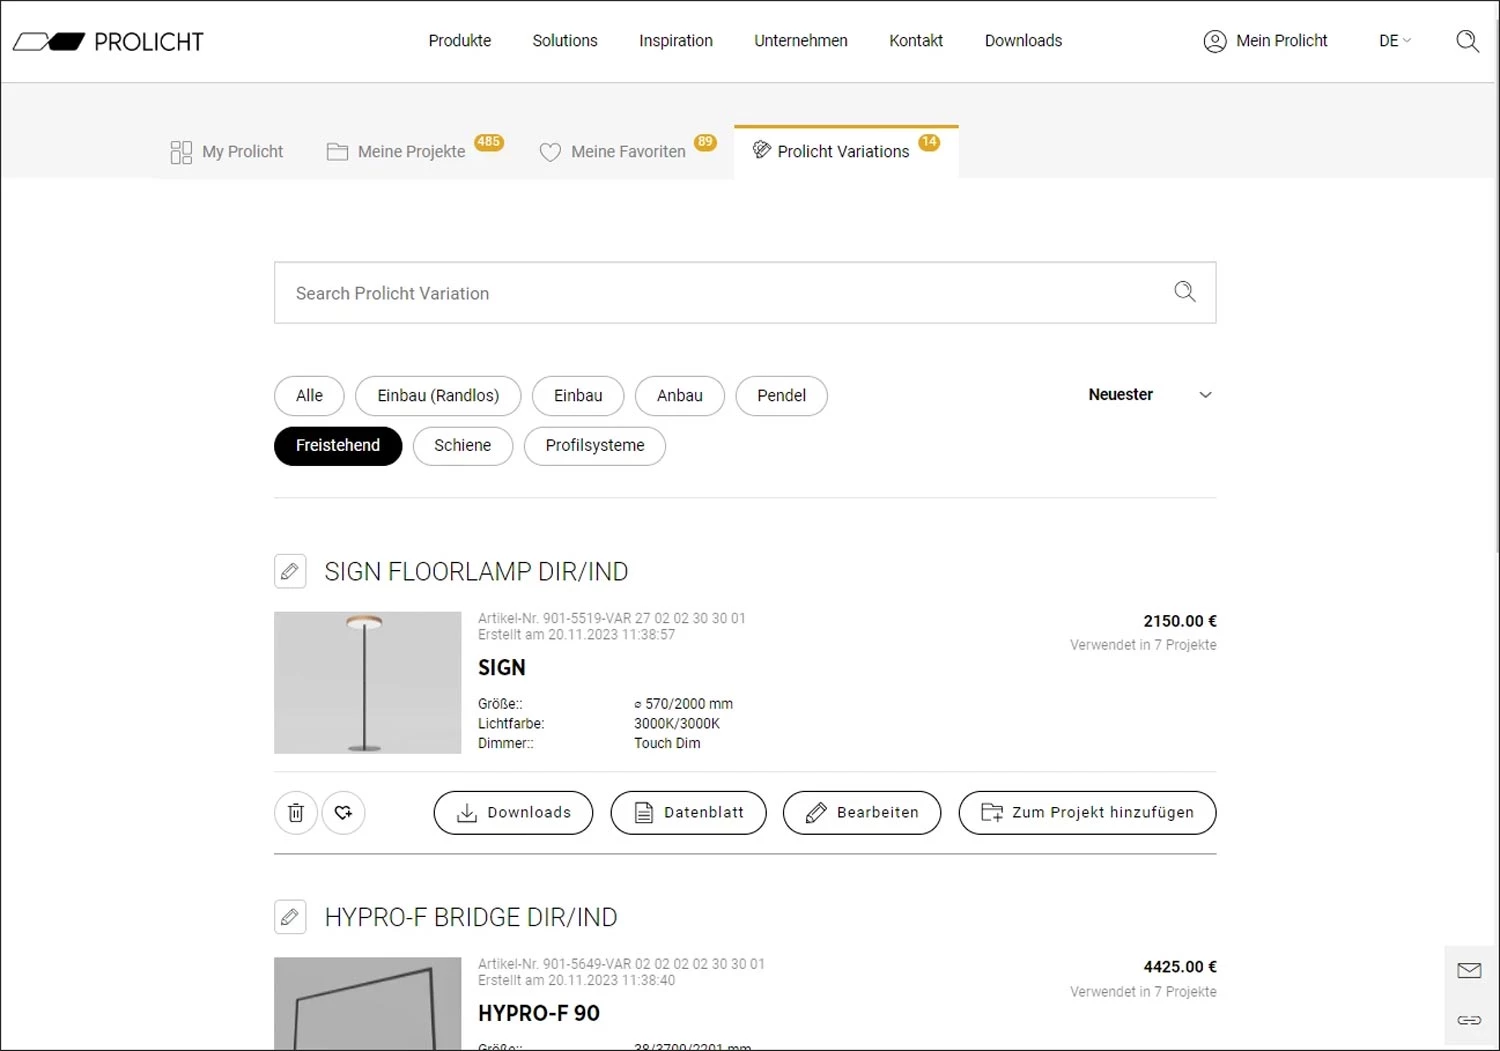Open the SIGN floor lamp thumbnail
1500x1051 pixels.
click(x=367, y=683)
